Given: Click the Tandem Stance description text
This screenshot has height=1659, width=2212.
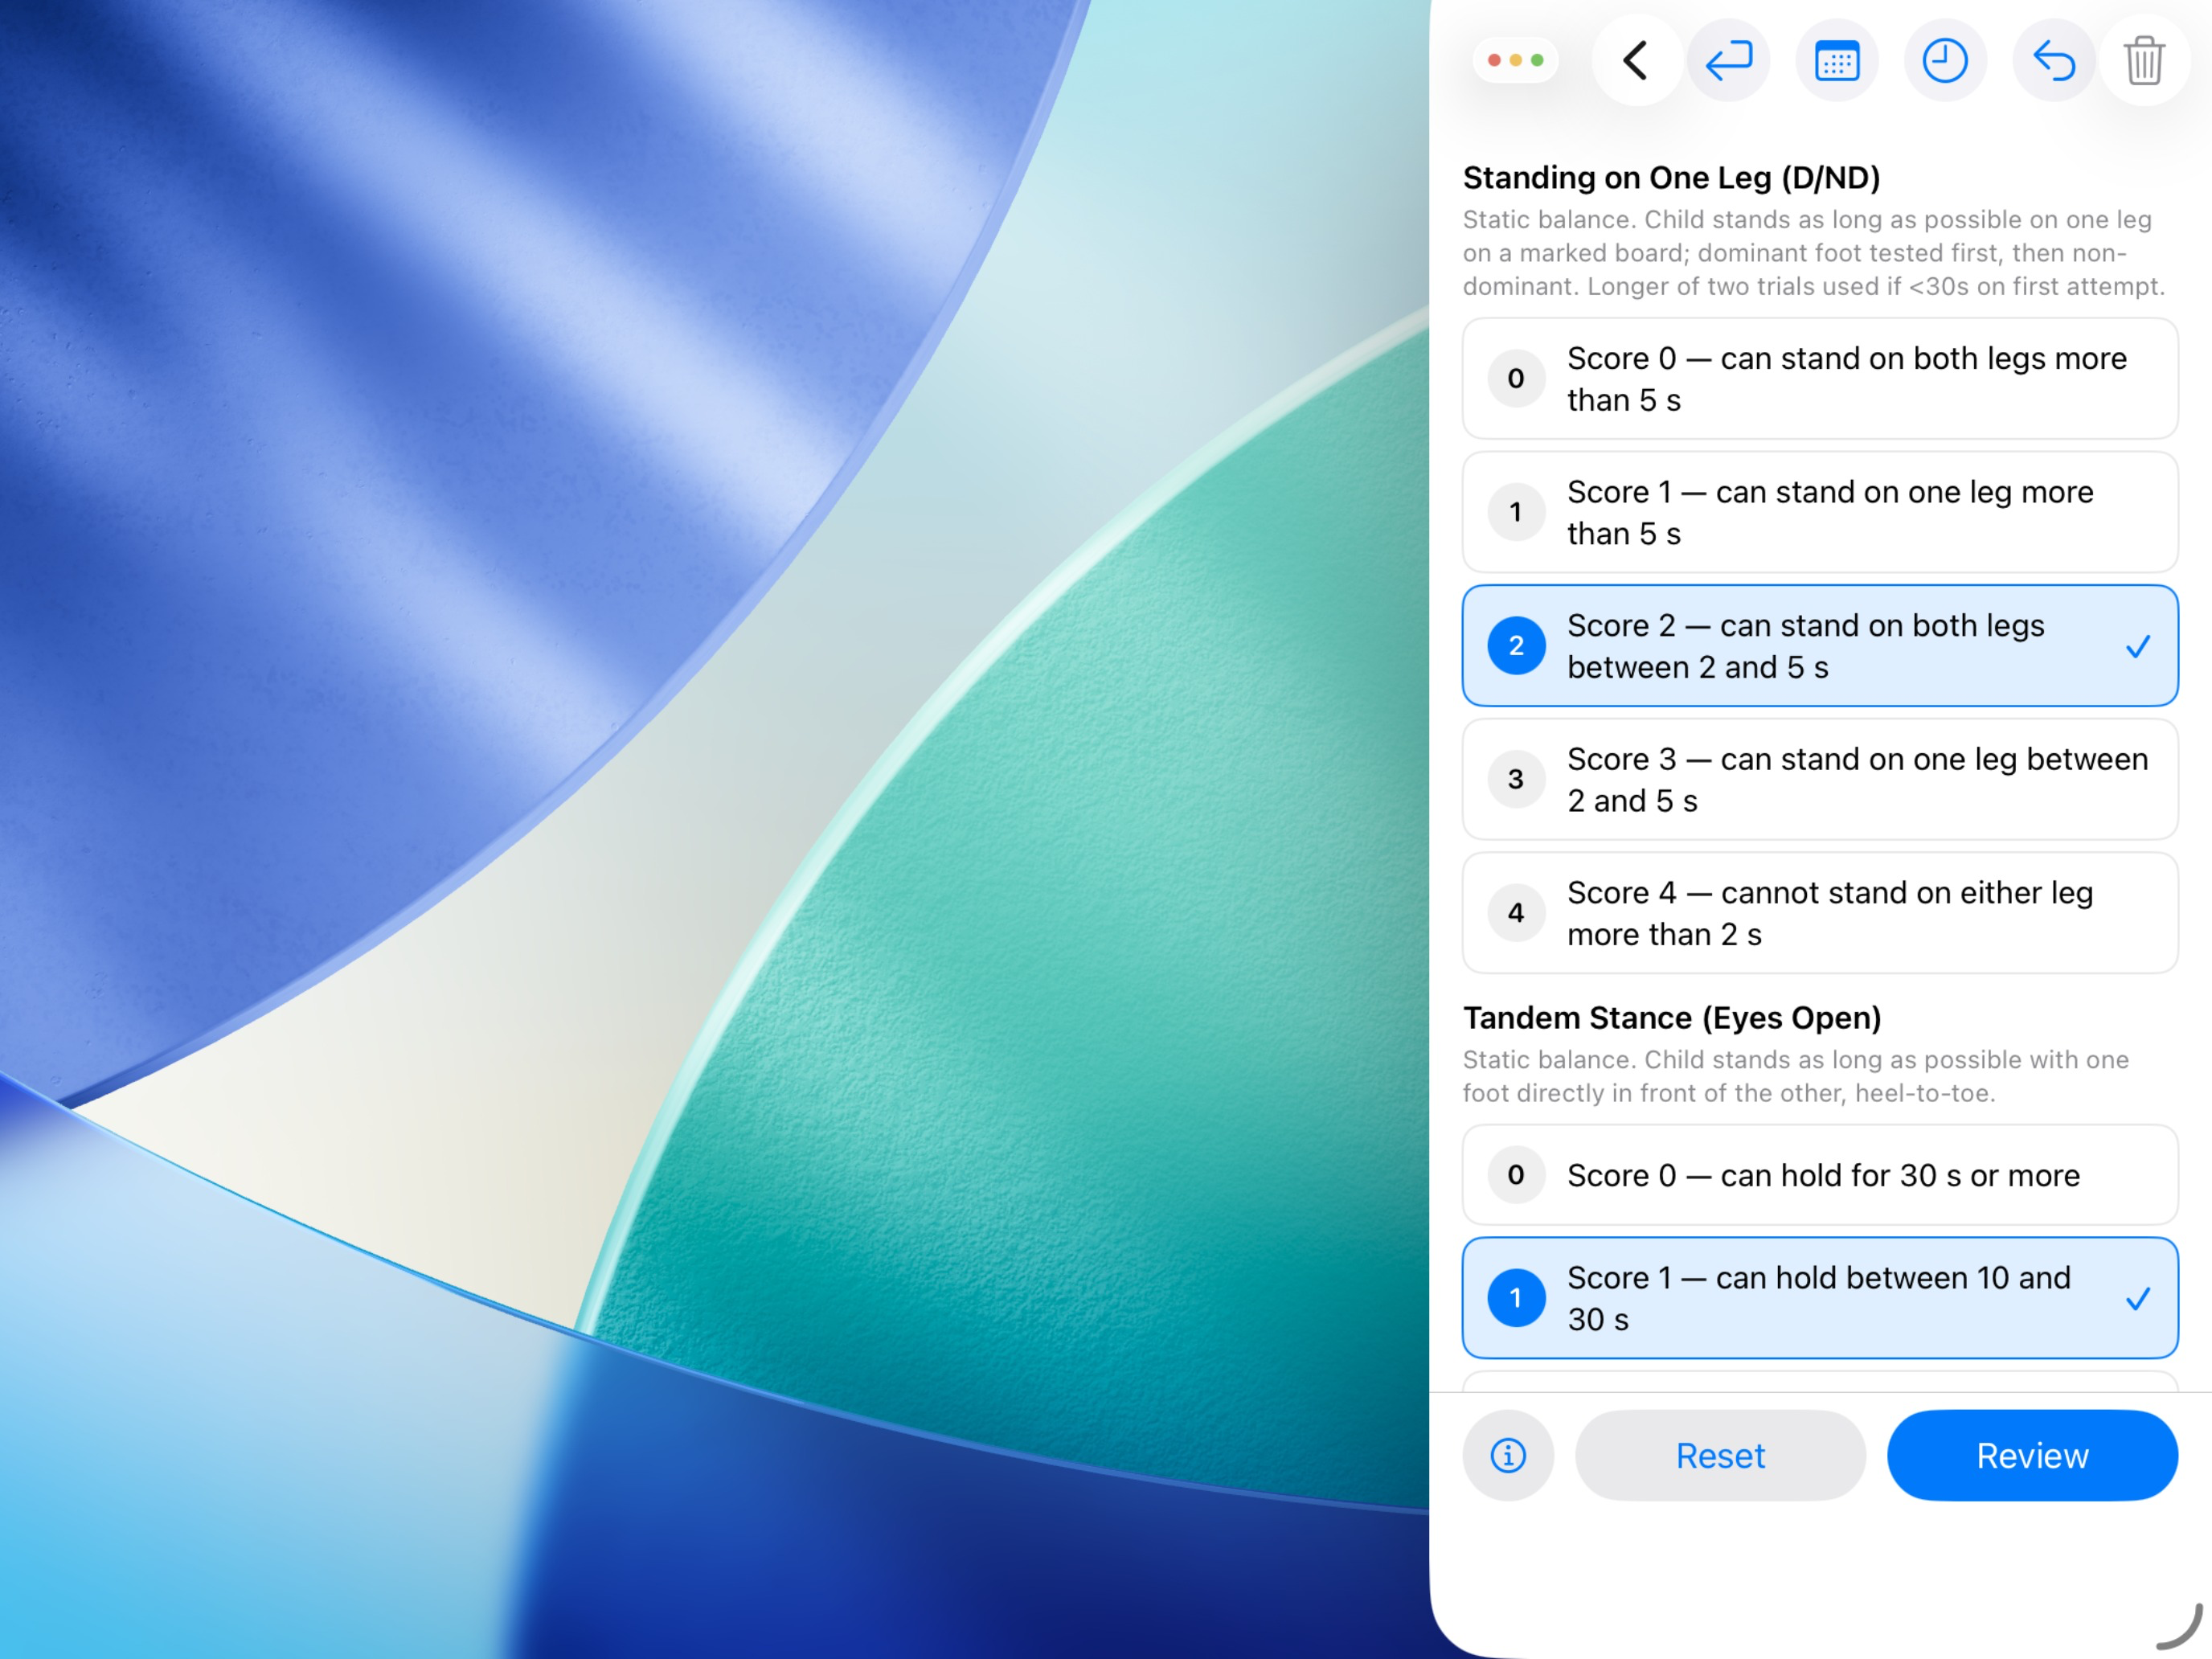Looking at the screenshot, I should tap(1795, 1076).
